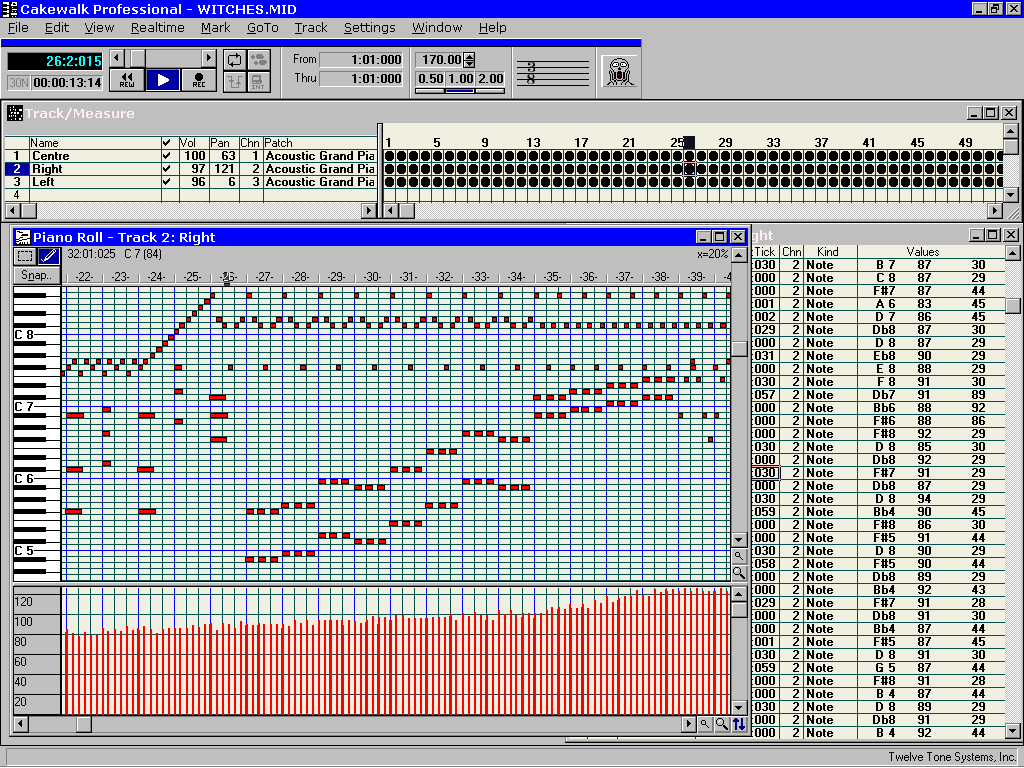
Task: Open the Realtime menu
Action: tap(157, 27)
